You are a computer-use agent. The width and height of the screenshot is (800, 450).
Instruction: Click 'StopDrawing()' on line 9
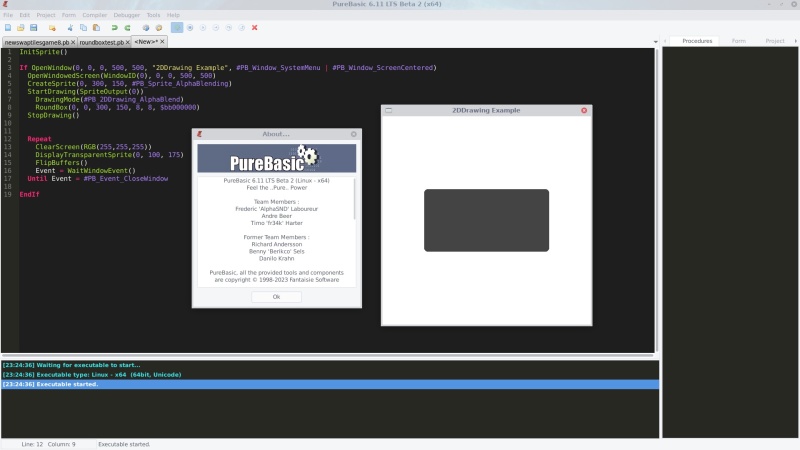(54, 115)
